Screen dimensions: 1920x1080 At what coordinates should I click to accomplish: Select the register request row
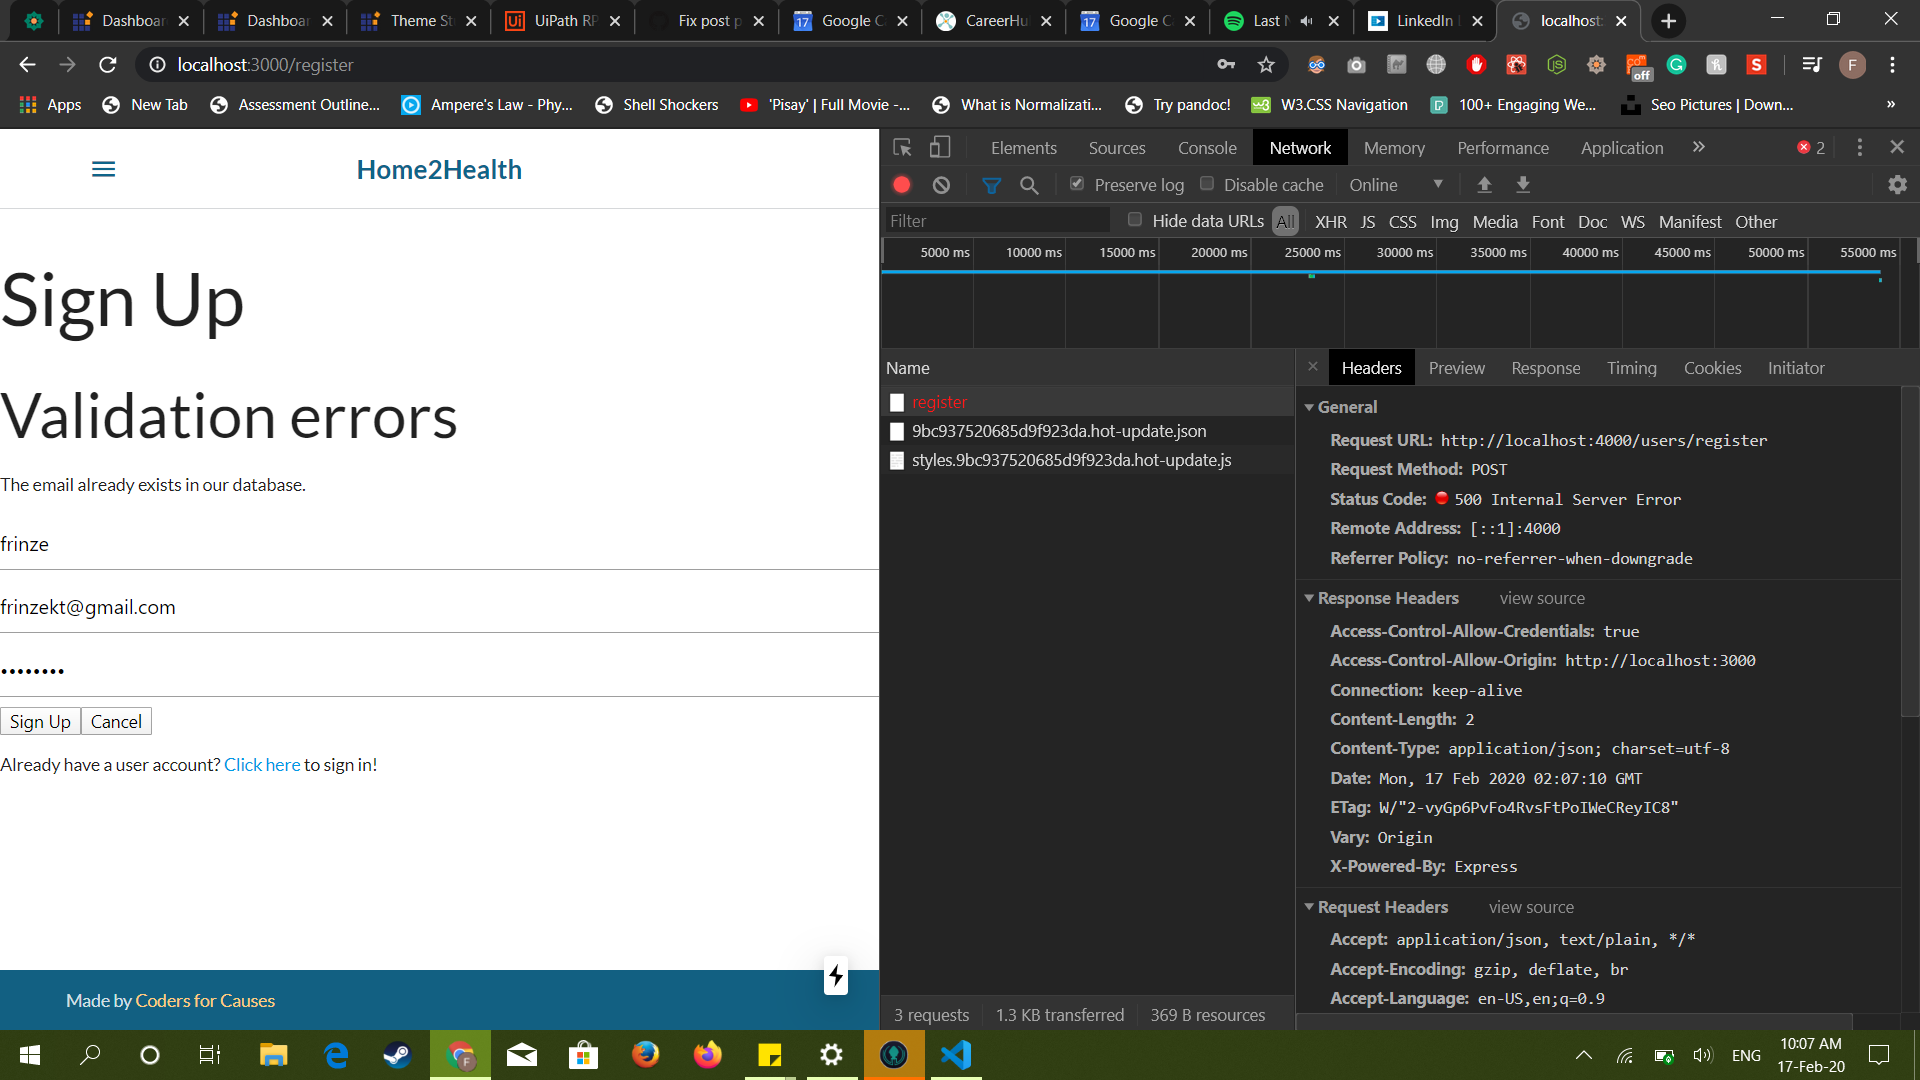pos(940,402)
